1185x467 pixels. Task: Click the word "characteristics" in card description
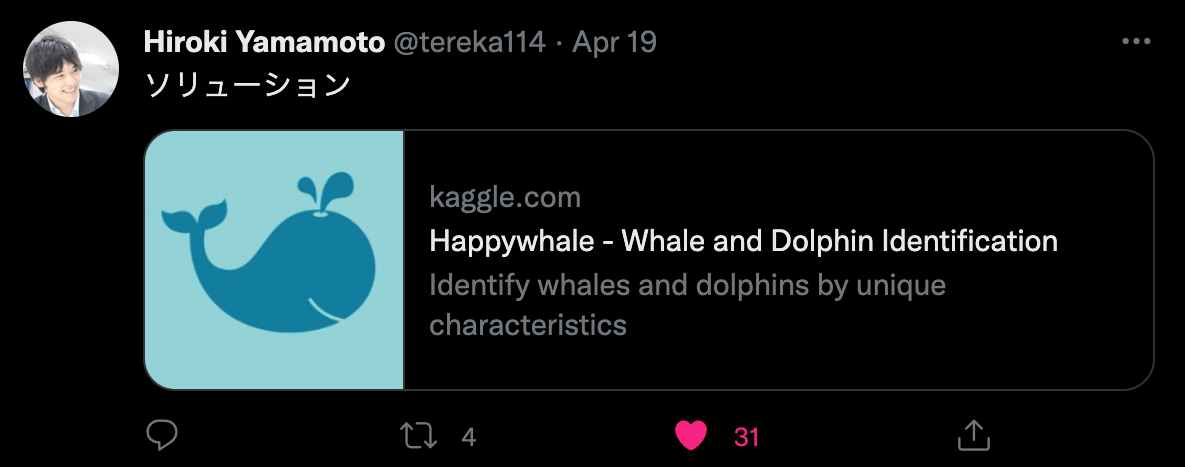coord(528,325)
